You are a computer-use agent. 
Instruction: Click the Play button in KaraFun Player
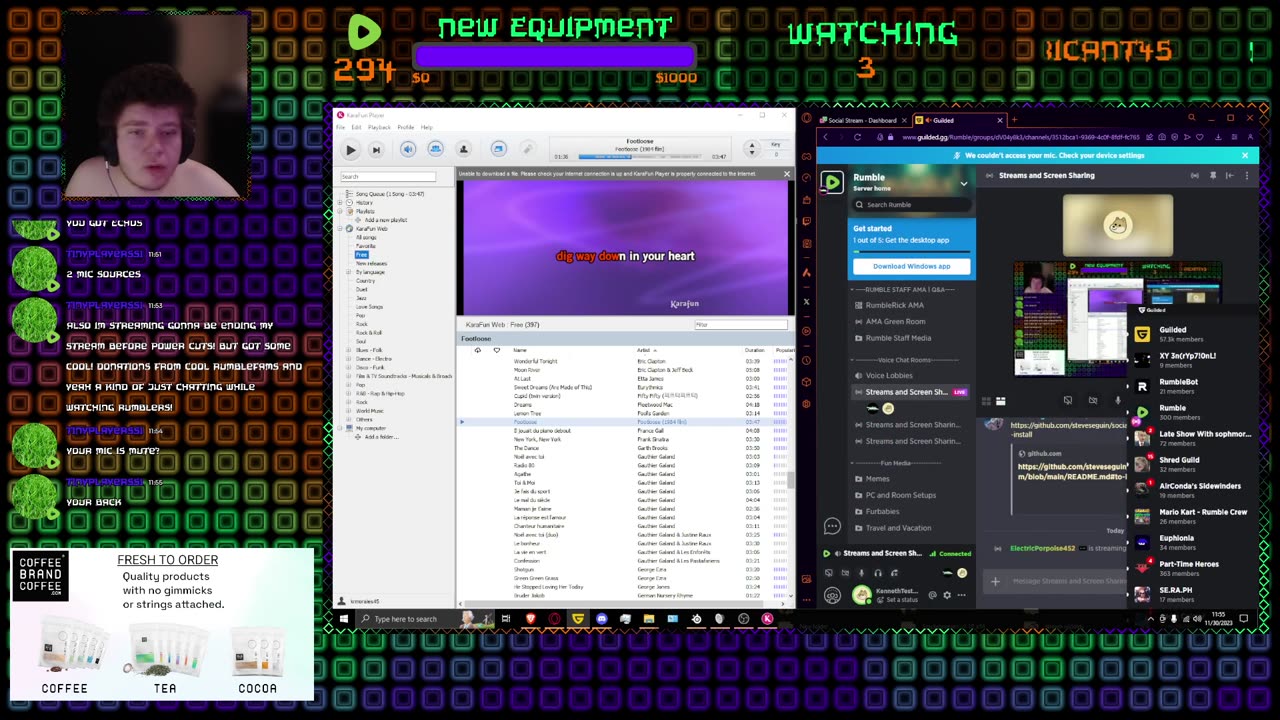tap(350, 150)
